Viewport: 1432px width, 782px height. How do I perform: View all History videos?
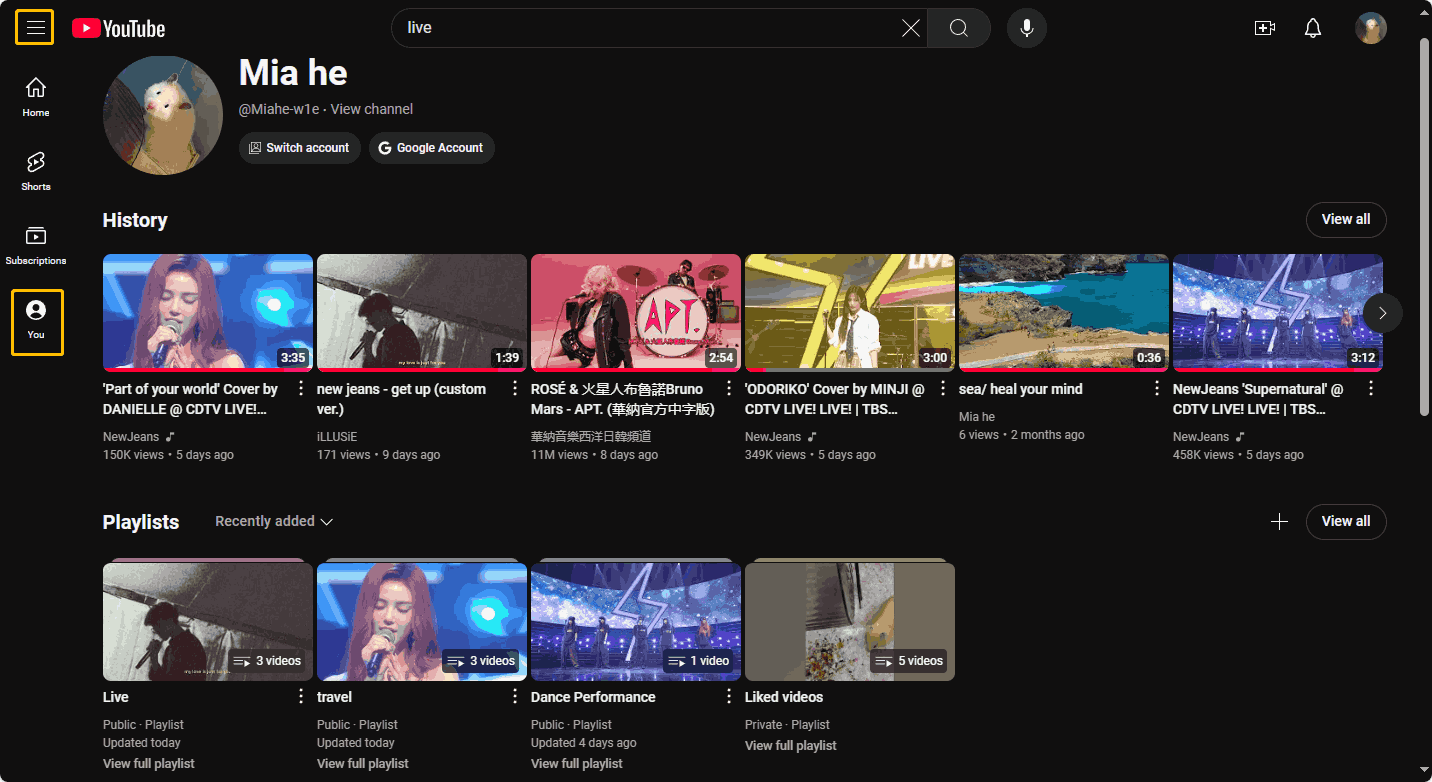1346,219
